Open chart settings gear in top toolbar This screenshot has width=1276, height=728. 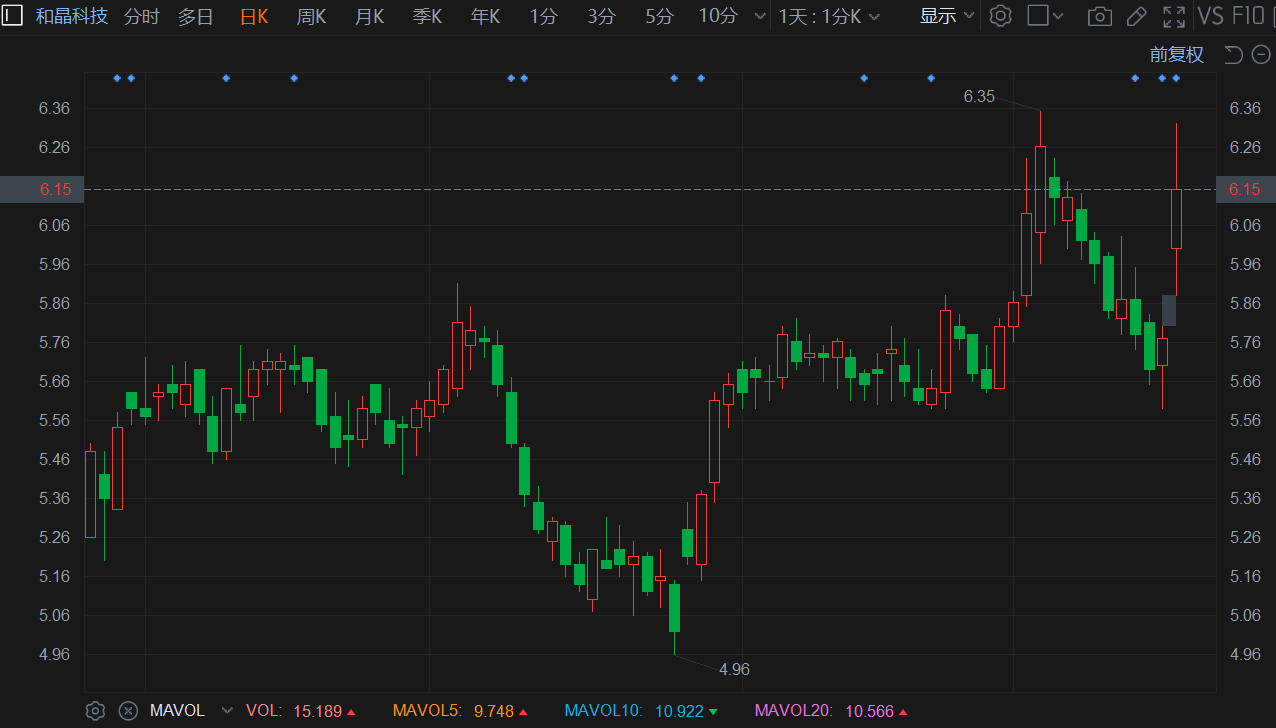pos(1001,16)
